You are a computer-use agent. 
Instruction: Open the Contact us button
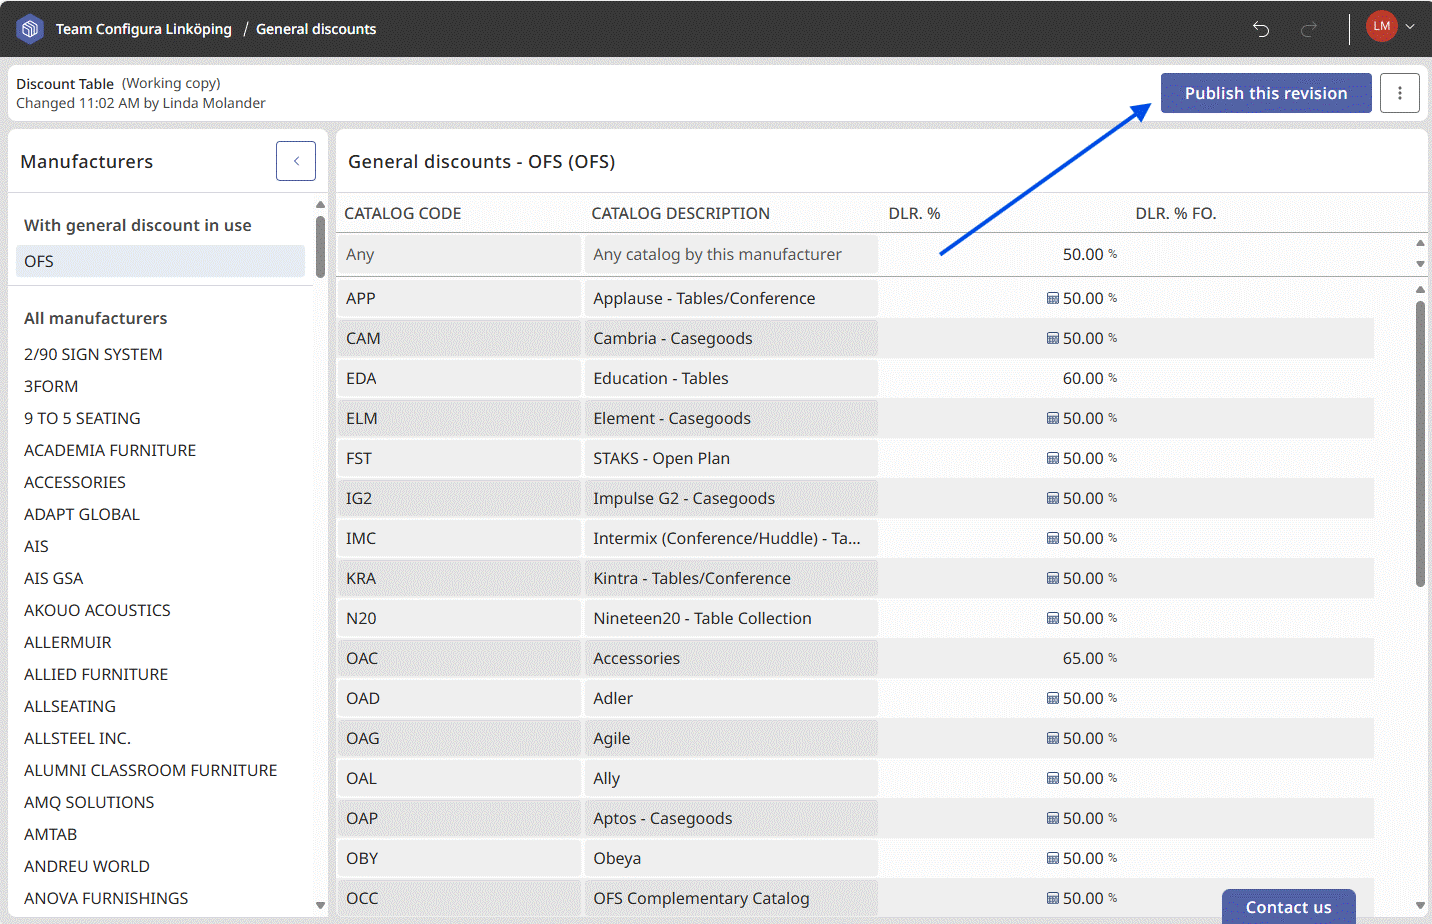coord(1288,907)
